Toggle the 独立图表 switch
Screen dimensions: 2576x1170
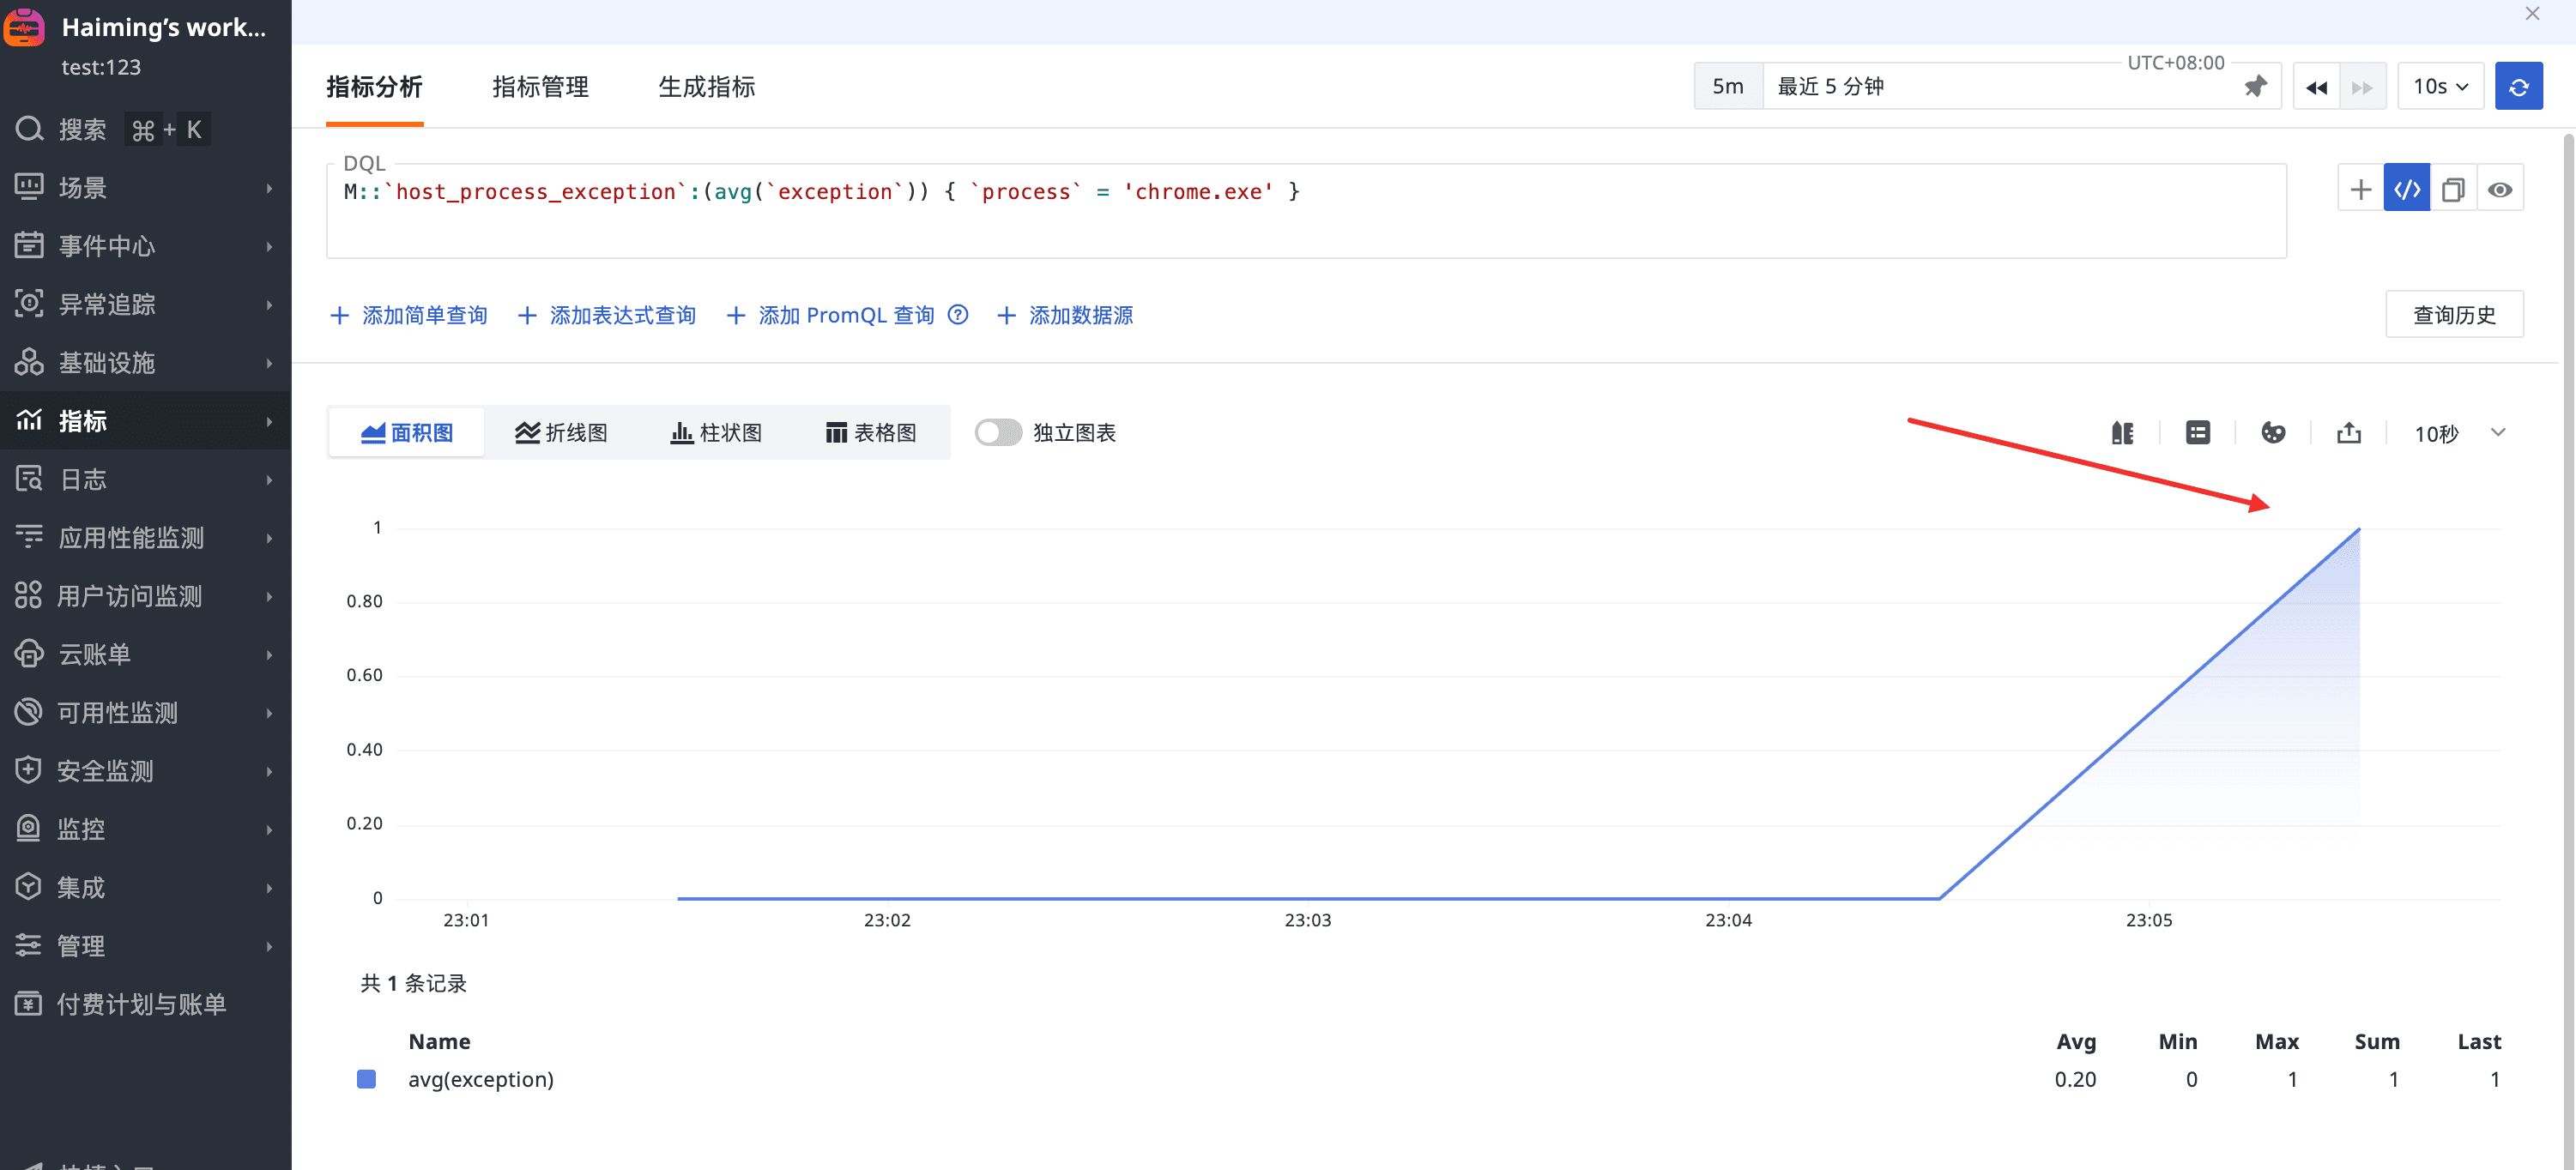tap(998, 433)
